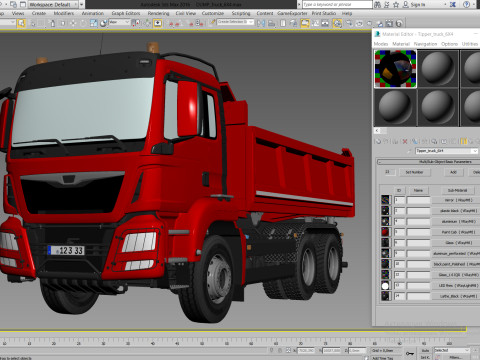The height and width of the screenshot is (360, 480).
Task: Open the Rendering menu
Action: (x=158, y=13)
